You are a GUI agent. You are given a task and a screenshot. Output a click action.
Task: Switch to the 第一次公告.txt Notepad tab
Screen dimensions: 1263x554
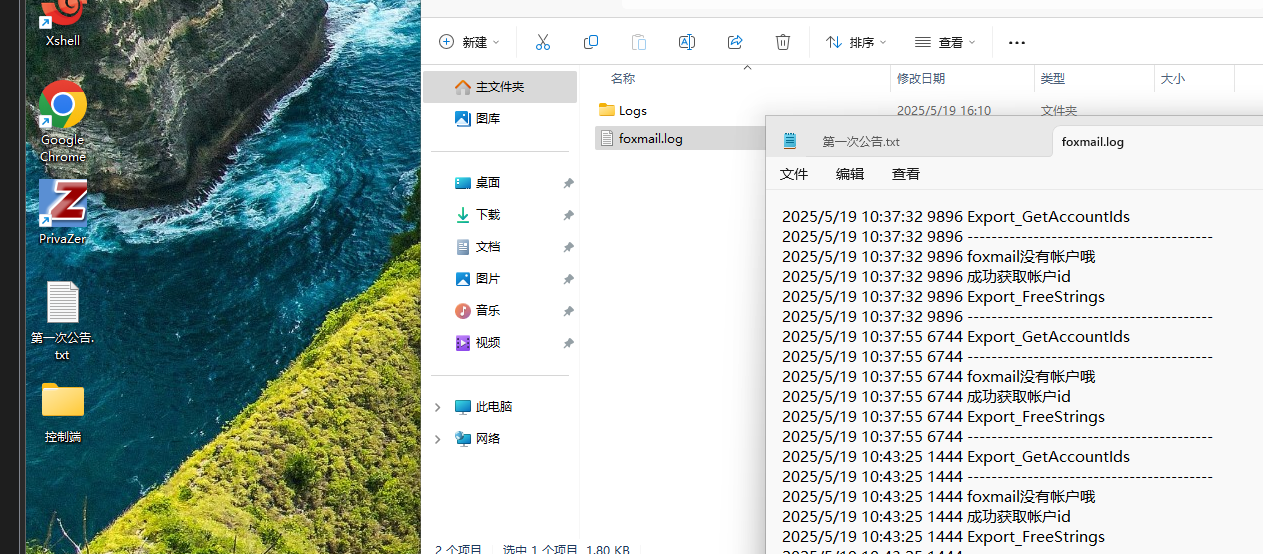(x=861, y=142)
